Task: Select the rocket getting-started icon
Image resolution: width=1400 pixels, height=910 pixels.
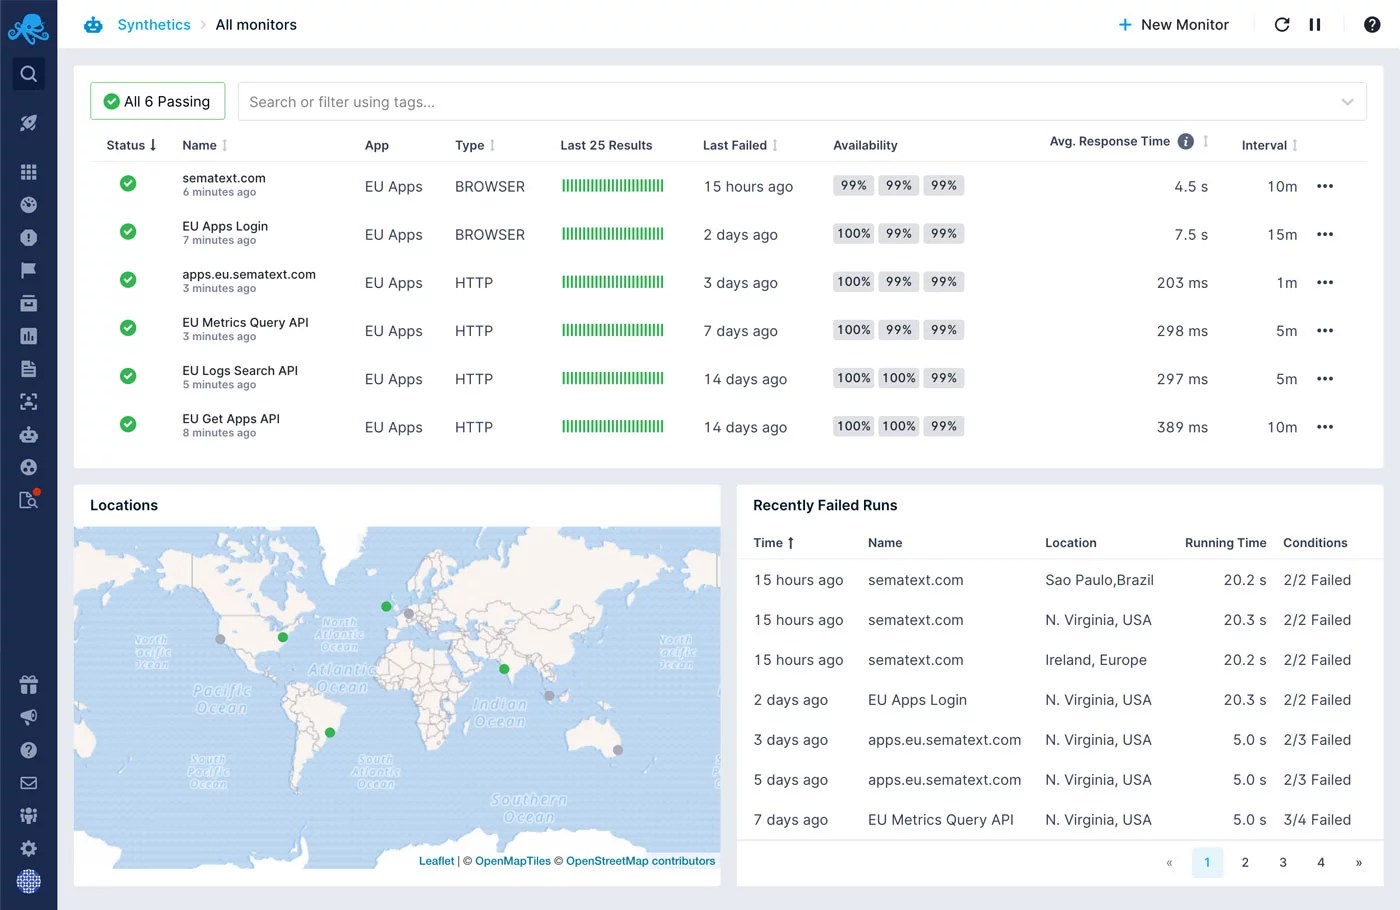Action: (29, 122)
